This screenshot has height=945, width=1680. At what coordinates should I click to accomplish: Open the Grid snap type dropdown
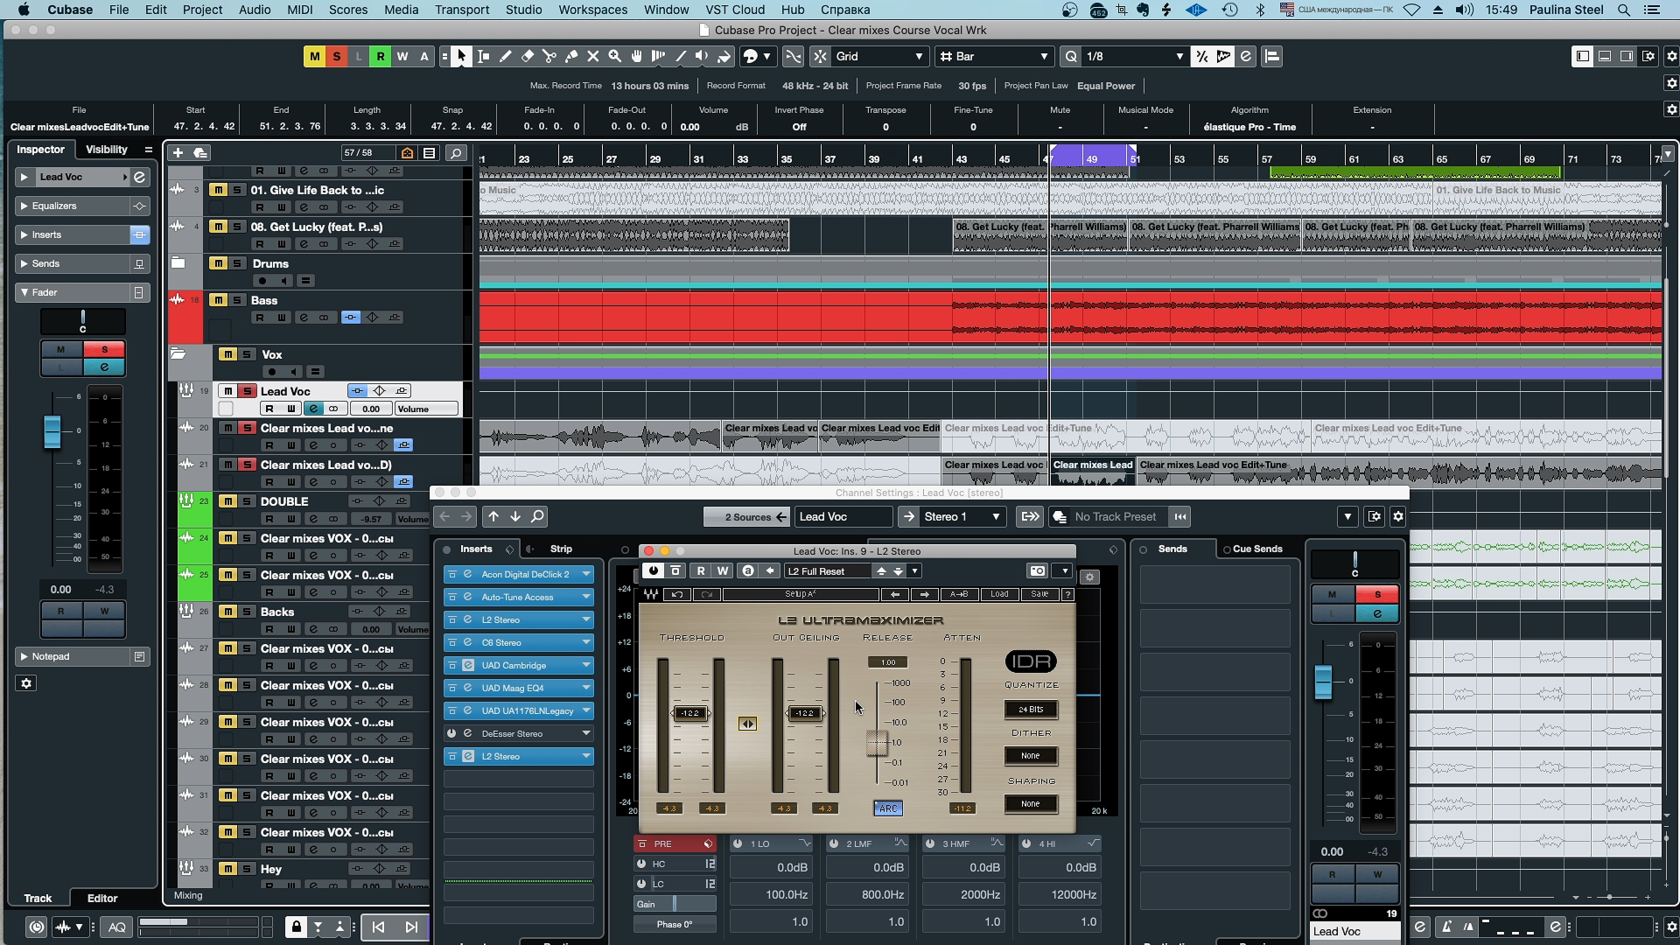[880, 57]
